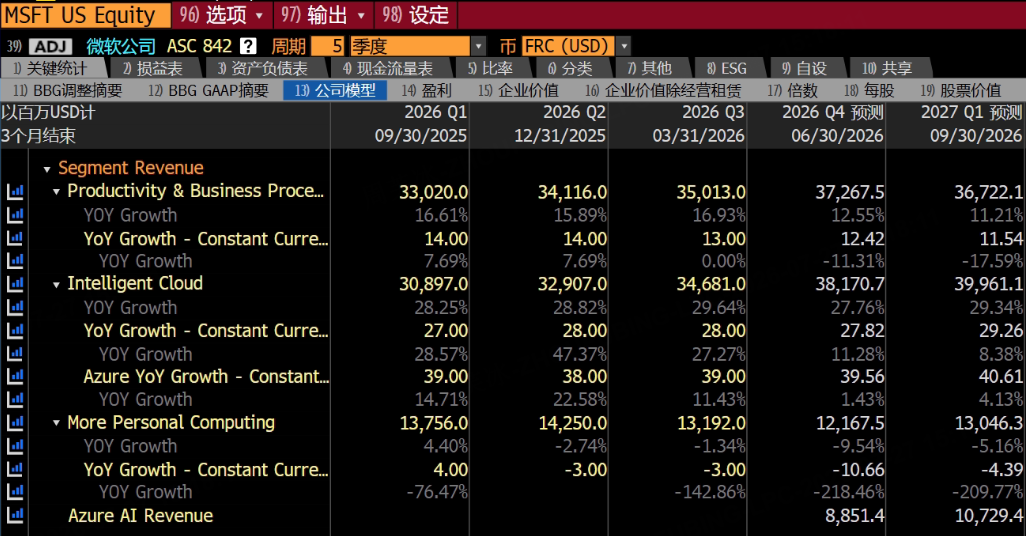This screenshot has height=536, width=1026.
Task: Open chart icon beside Intelligent Cloud row
Action: (x=14, y=283)
